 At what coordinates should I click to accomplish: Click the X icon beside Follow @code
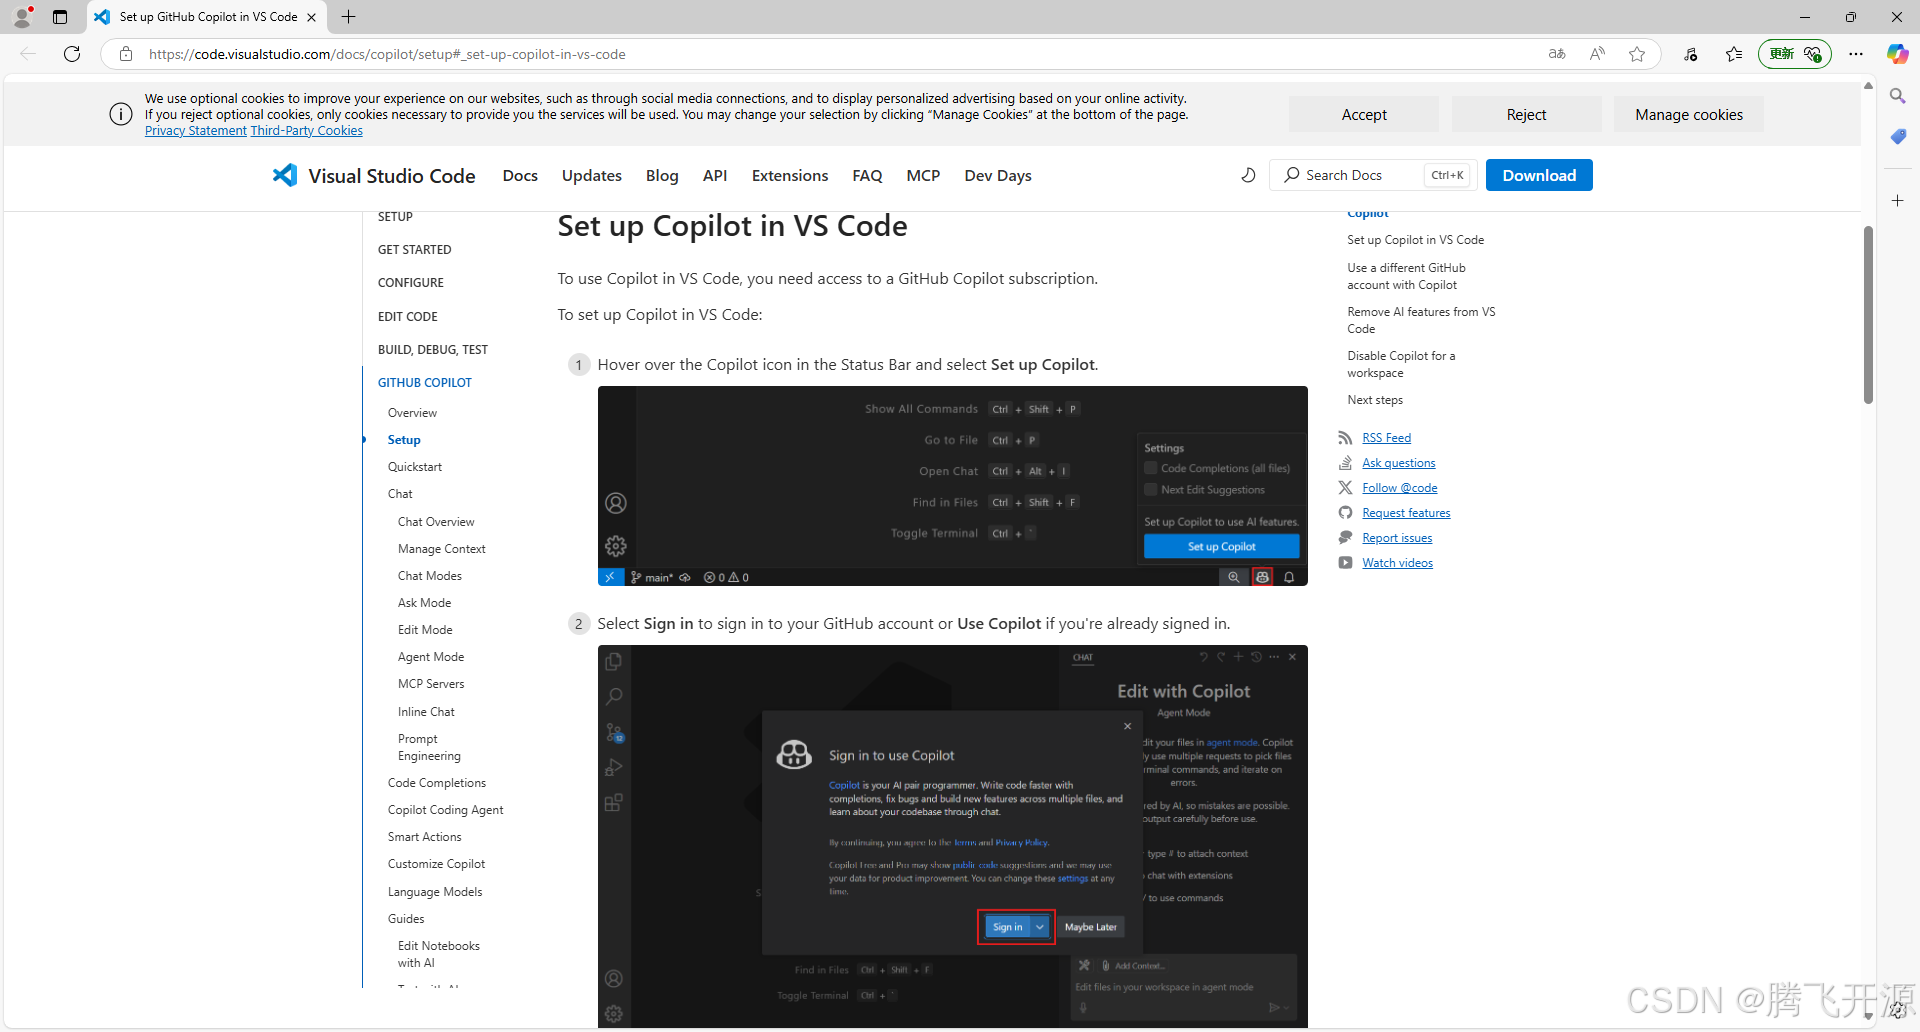point(1345,488)
